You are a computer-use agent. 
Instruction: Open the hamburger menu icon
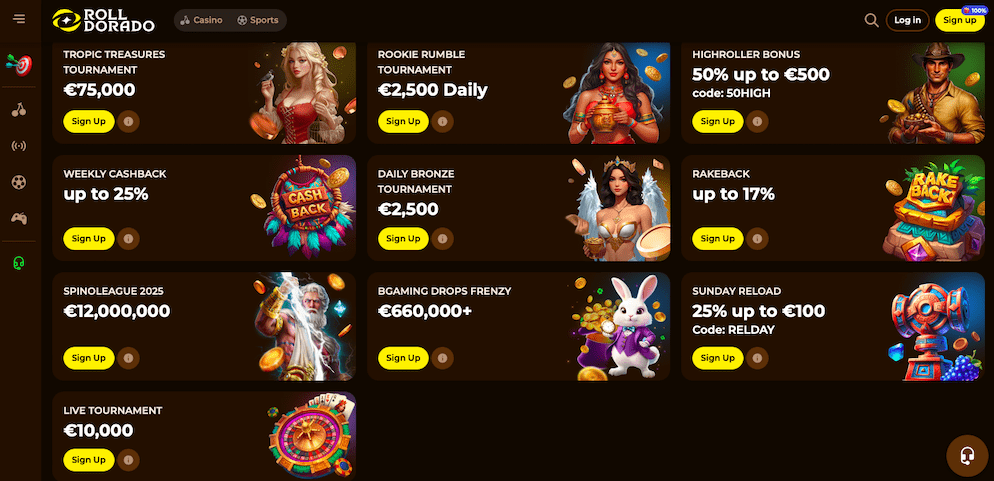pos(19,19)
